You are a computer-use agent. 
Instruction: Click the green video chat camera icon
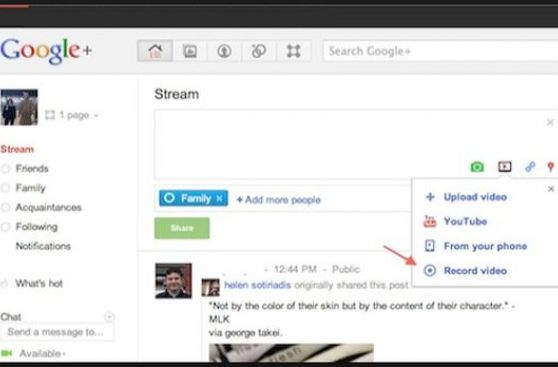pyautogui.click(x=7, y=353)
